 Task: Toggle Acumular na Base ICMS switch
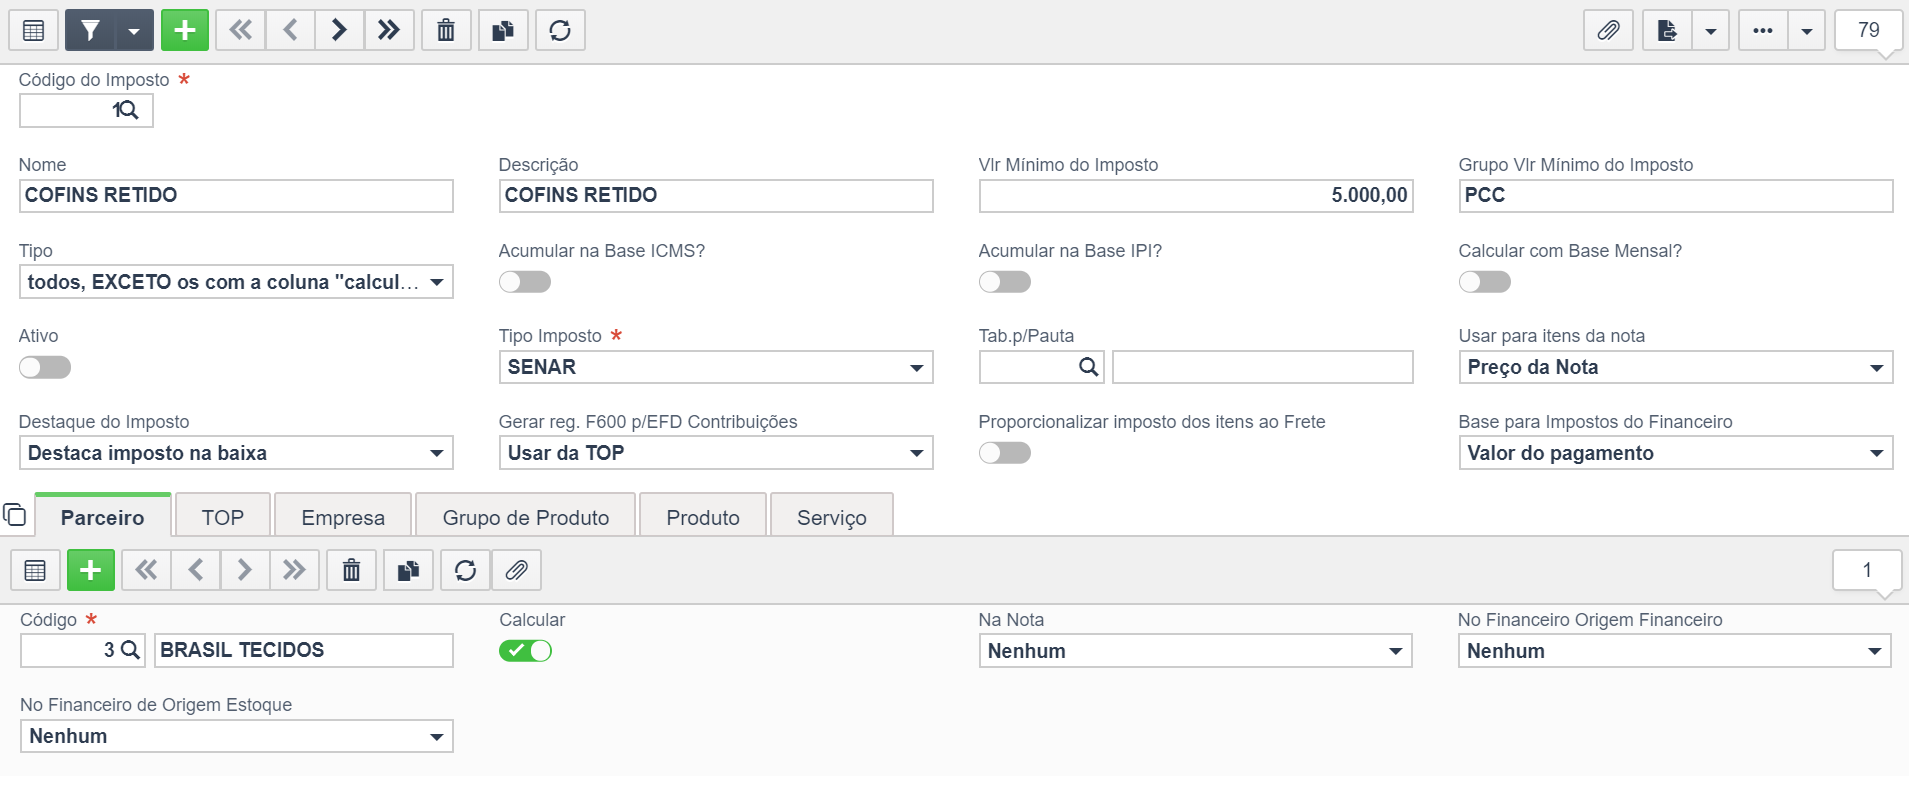525,282
